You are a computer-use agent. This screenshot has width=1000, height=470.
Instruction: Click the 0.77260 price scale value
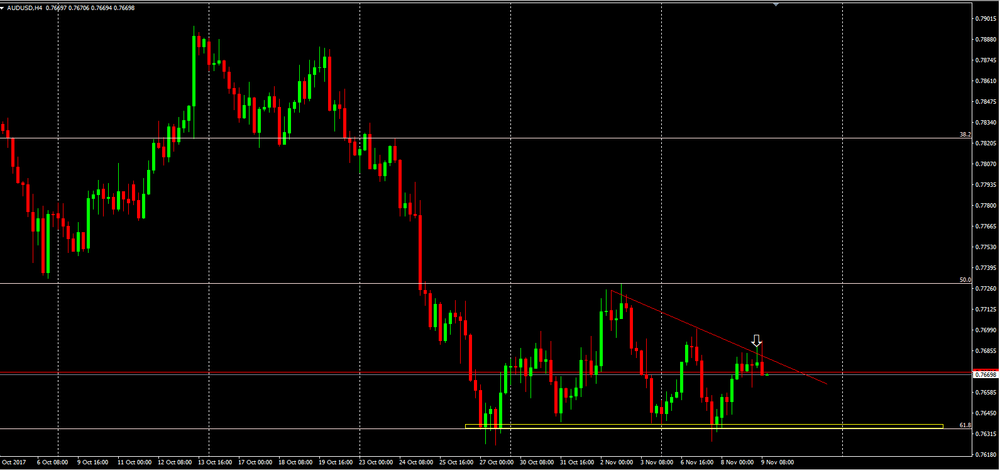tap(987, 288)
